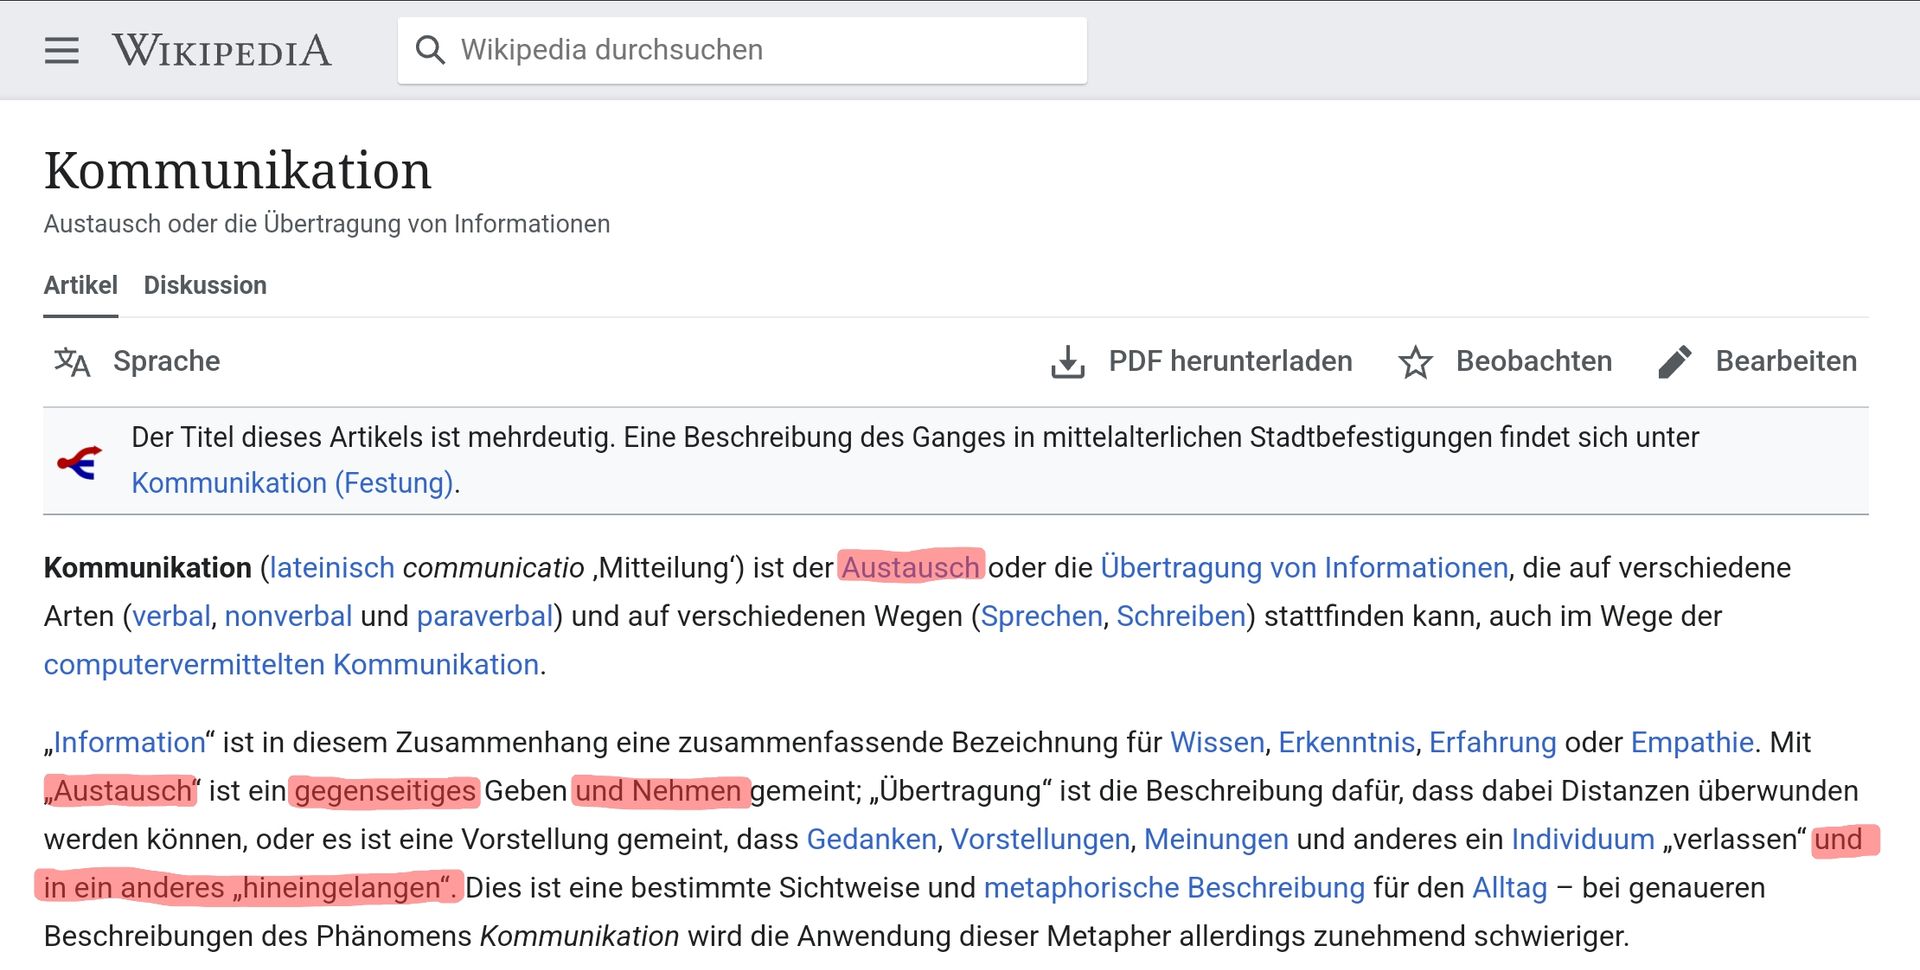1920x970 pixels.
Task: Follow the highlighted Austausch link
Action: (910, 568)
